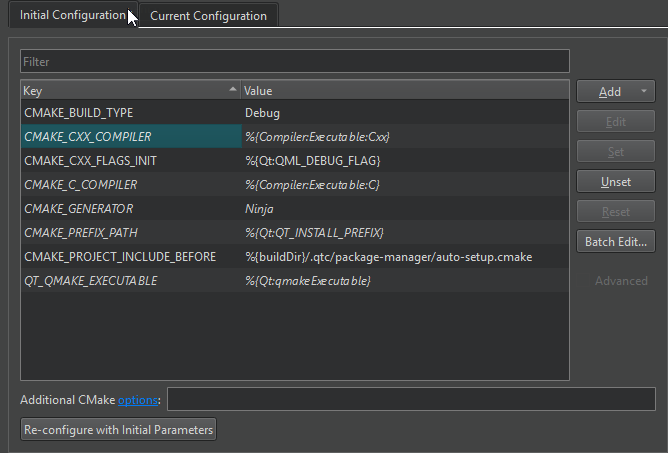This screenshot has width=668, height=453.
Task: Click Re-configure with Initial Parameters
Action: tap(118, 430)
